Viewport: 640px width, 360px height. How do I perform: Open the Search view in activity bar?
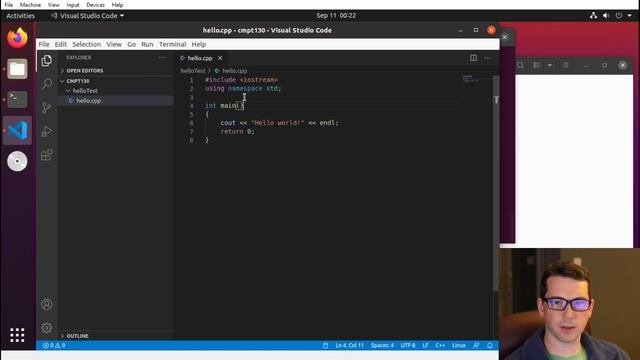coord(47,84)
